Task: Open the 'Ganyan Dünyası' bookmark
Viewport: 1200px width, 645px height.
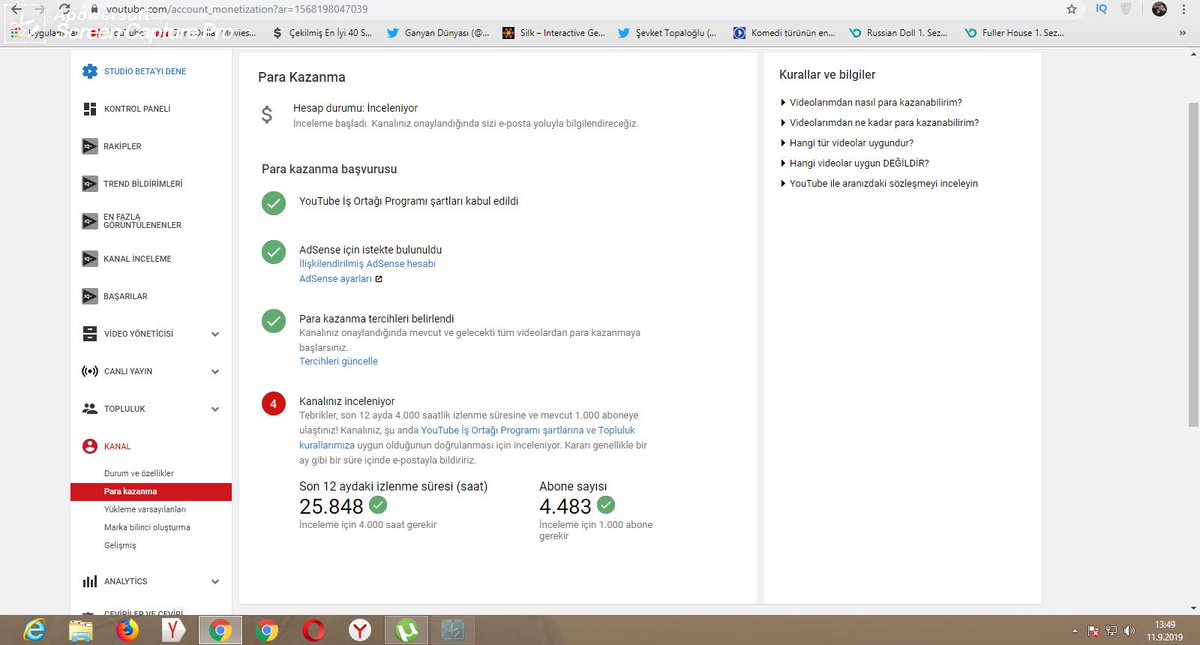Action: pos(439,33)
